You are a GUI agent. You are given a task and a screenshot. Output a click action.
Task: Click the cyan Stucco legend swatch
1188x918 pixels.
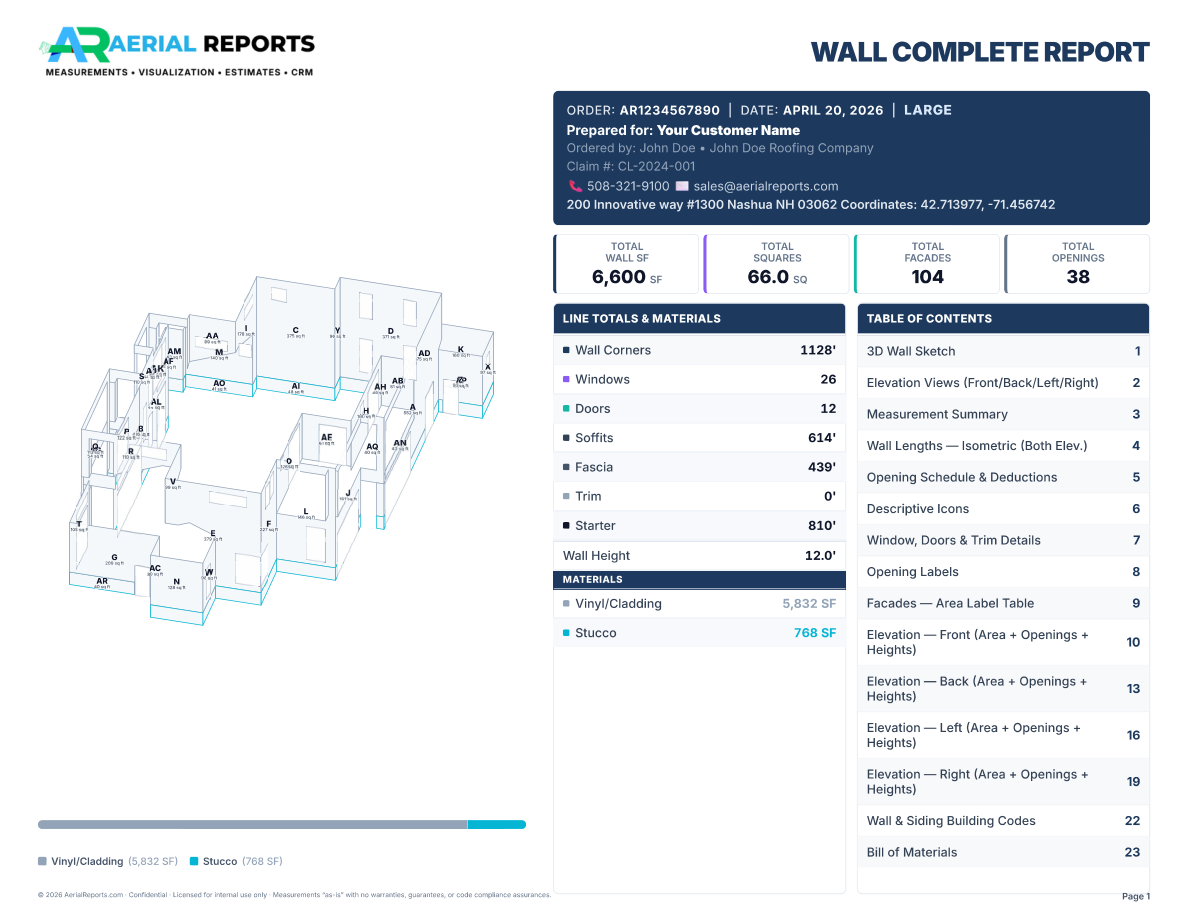tap(194, 861)
